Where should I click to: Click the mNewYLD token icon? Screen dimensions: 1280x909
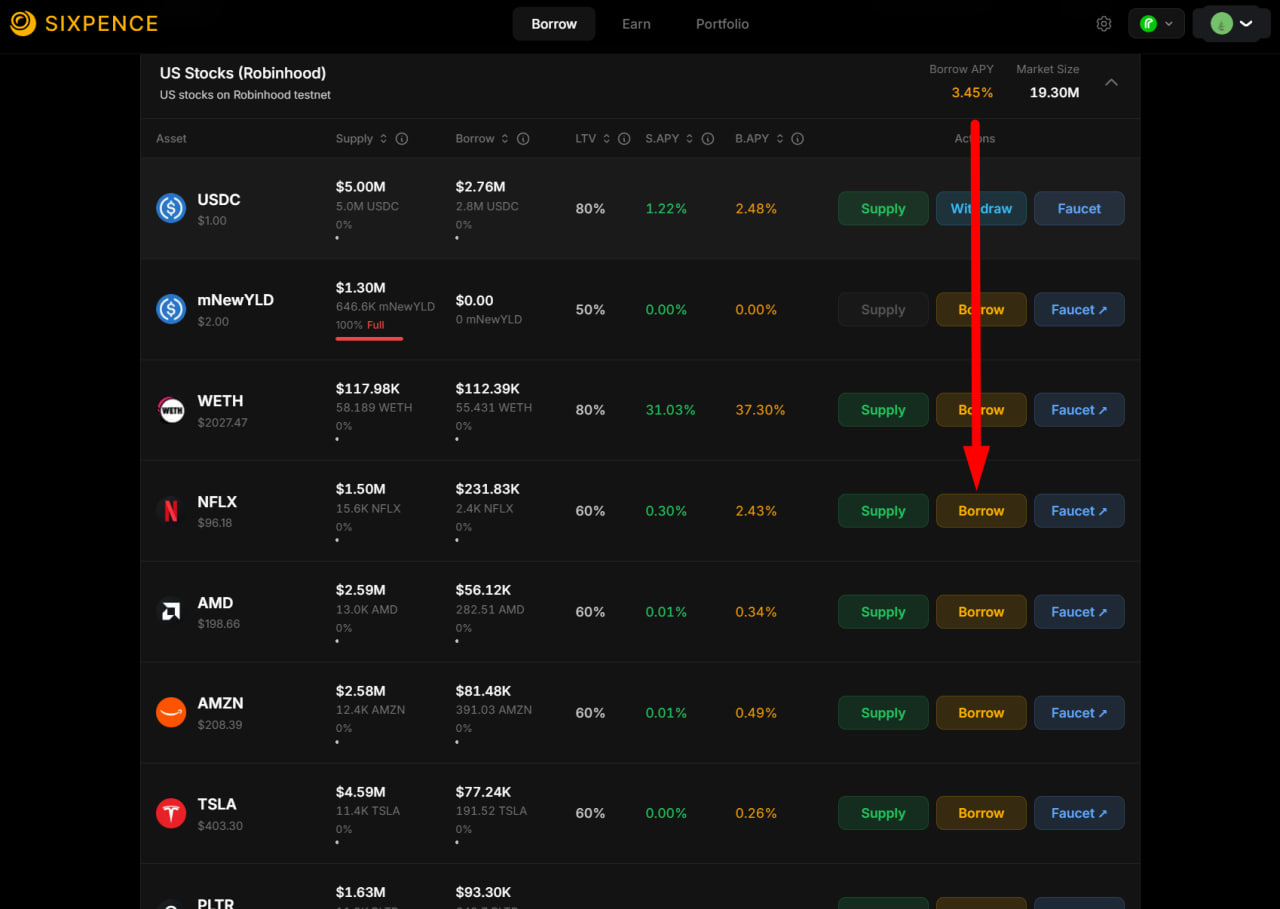(x=171, y=309)
